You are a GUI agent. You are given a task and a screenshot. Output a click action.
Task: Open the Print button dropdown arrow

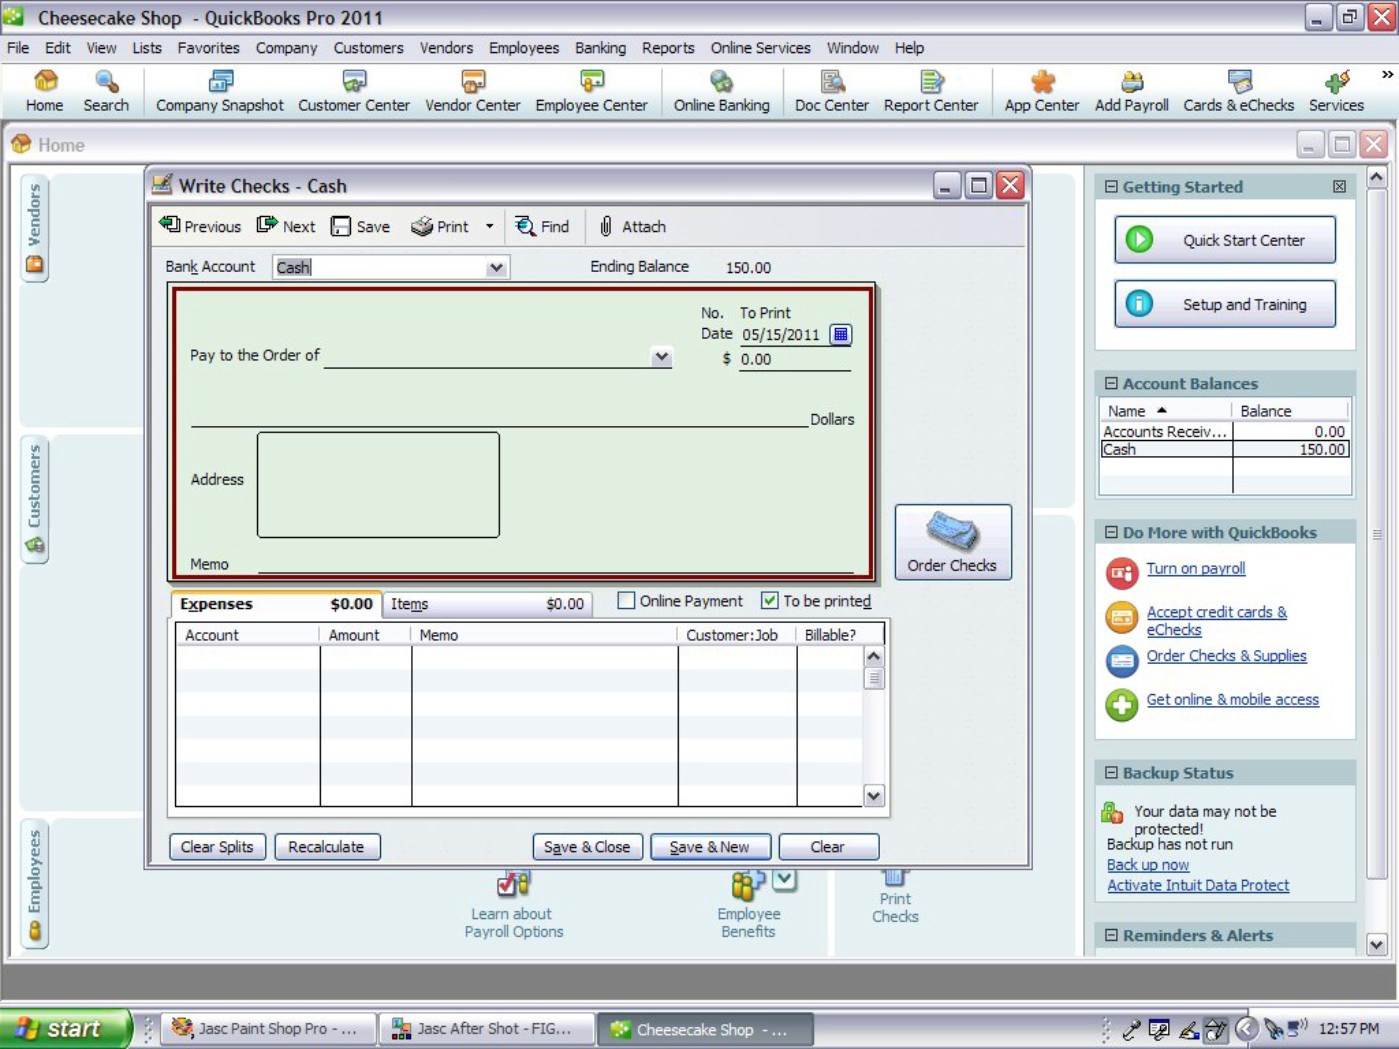489,226
